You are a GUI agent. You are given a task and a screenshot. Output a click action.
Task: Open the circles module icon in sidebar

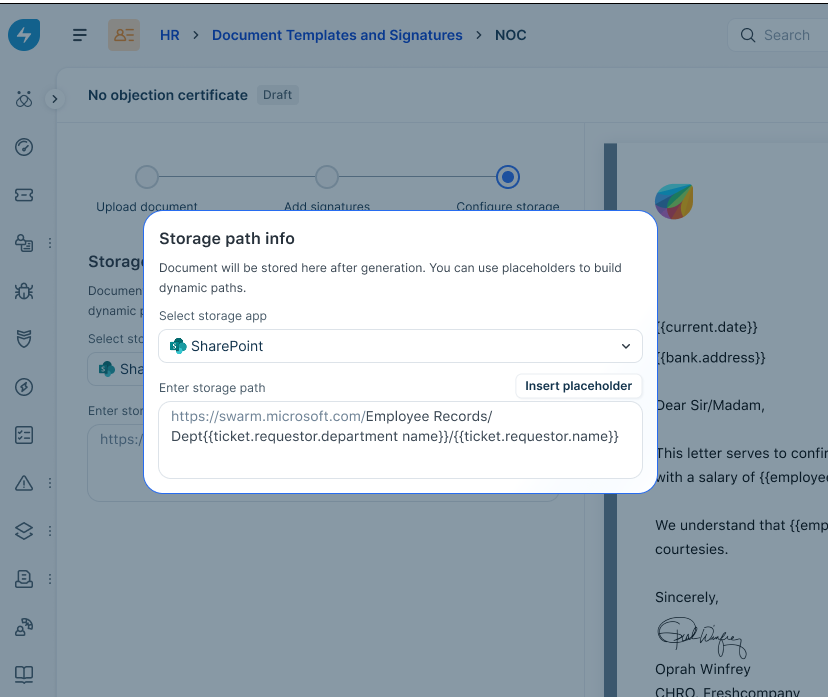pos(24,99)
